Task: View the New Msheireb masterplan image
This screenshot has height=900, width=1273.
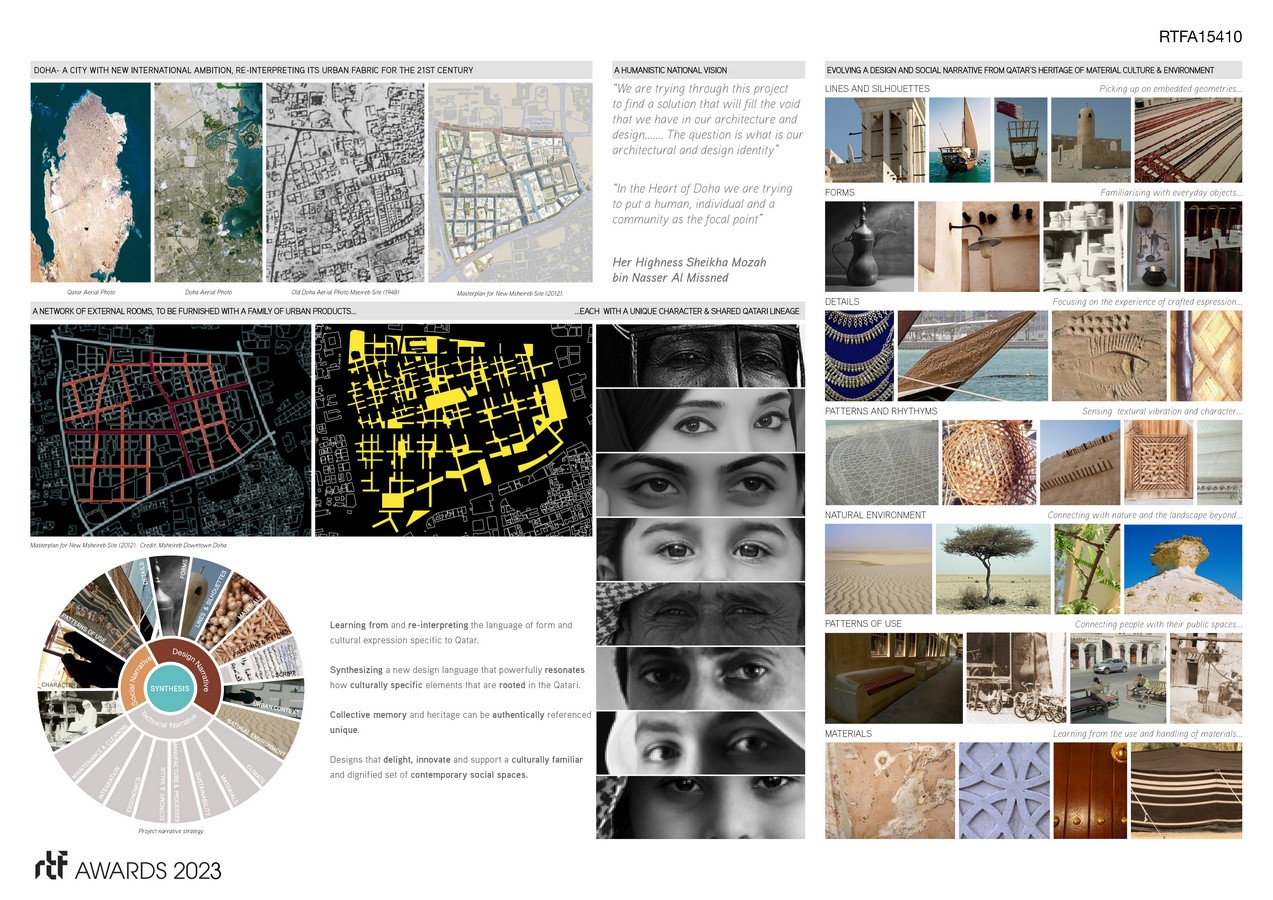Action: (x=510, y=182)
